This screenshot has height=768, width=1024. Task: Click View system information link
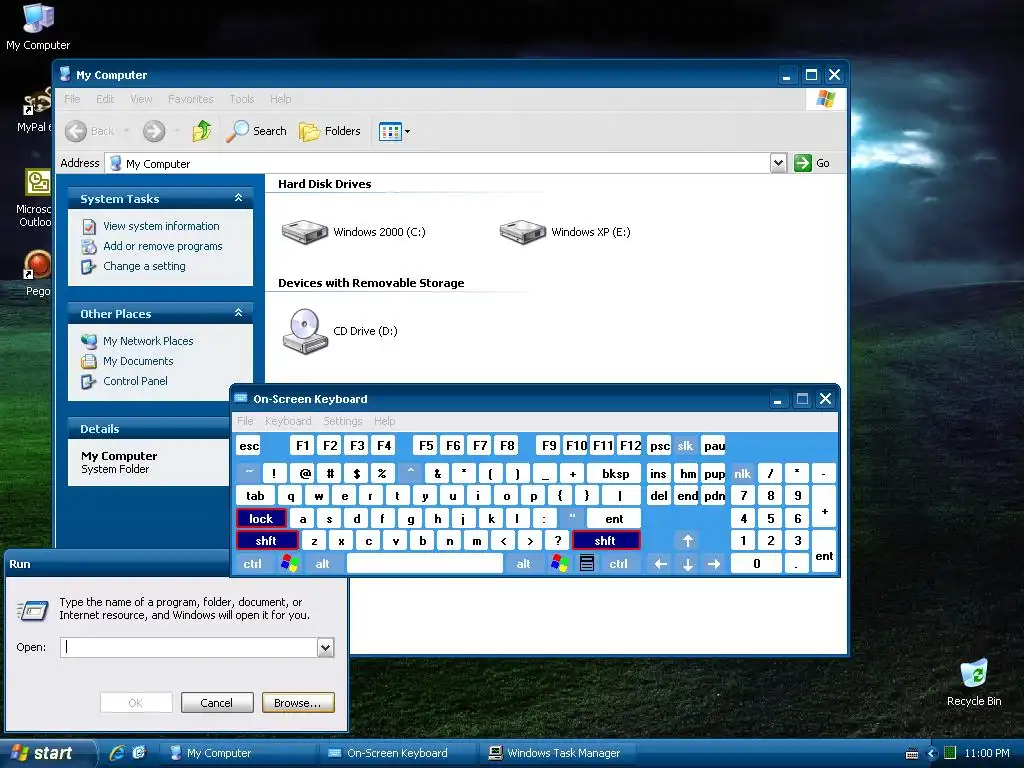pos(161,226)
